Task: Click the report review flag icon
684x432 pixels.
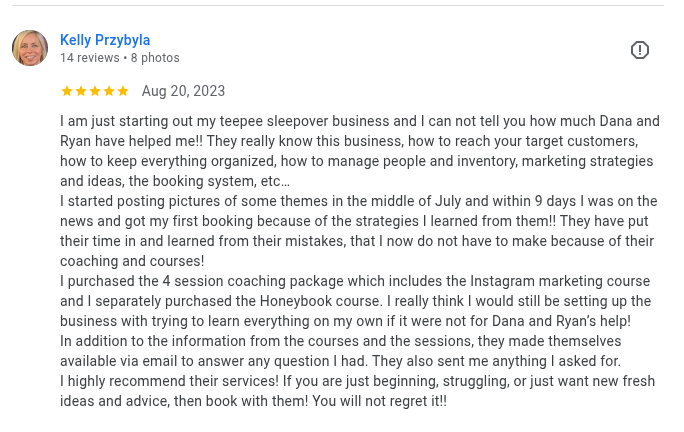Action: [x=640, y=50]
